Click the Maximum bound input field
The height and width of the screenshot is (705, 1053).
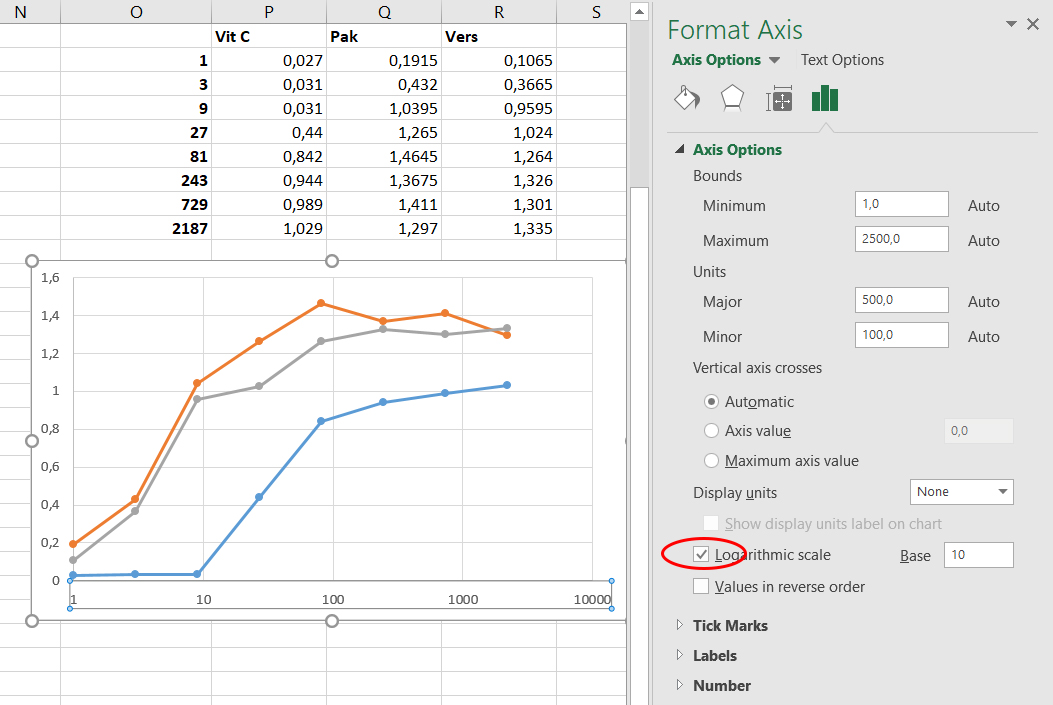902,240
